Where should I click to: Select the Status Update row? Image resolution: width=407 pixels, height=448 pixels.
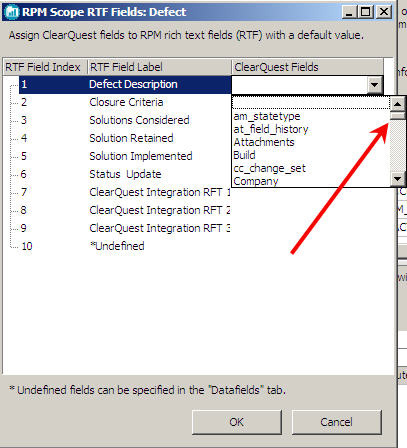click(125, 174)
